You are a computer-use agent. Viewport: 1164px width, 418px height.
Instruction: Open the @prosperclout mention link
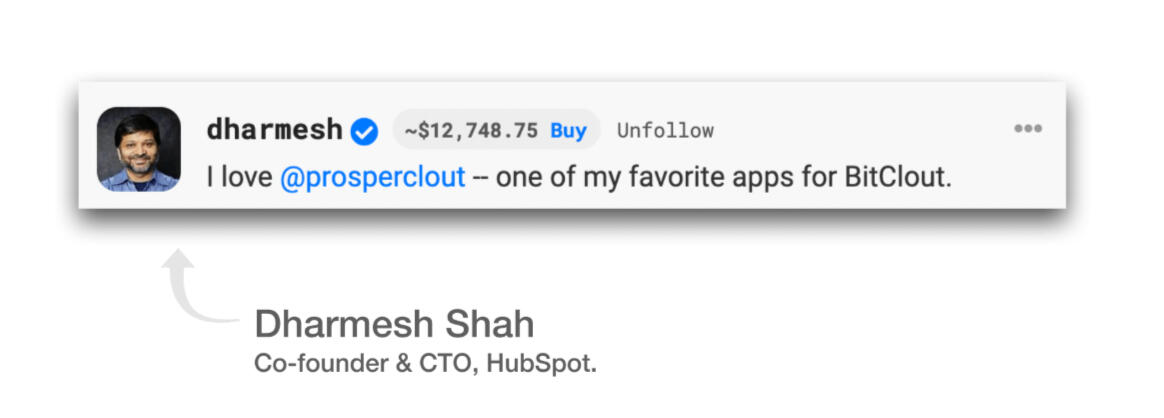[x=372, y=177]
